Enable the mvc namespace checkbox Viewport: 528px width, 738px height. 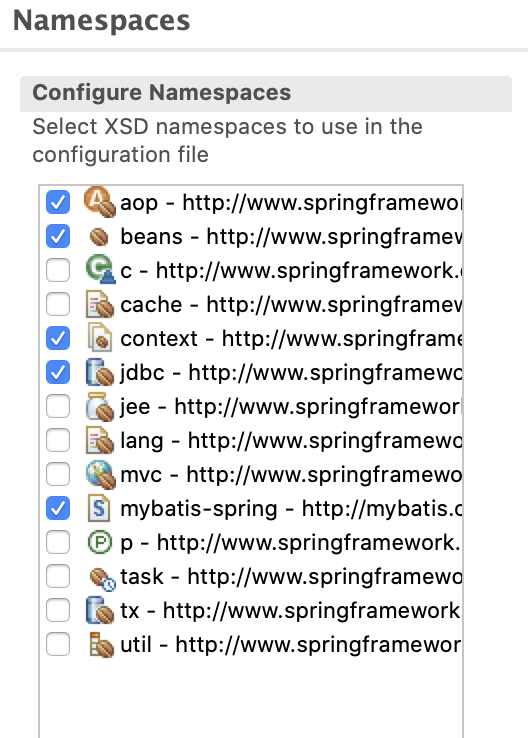click(x=58, y=474)
